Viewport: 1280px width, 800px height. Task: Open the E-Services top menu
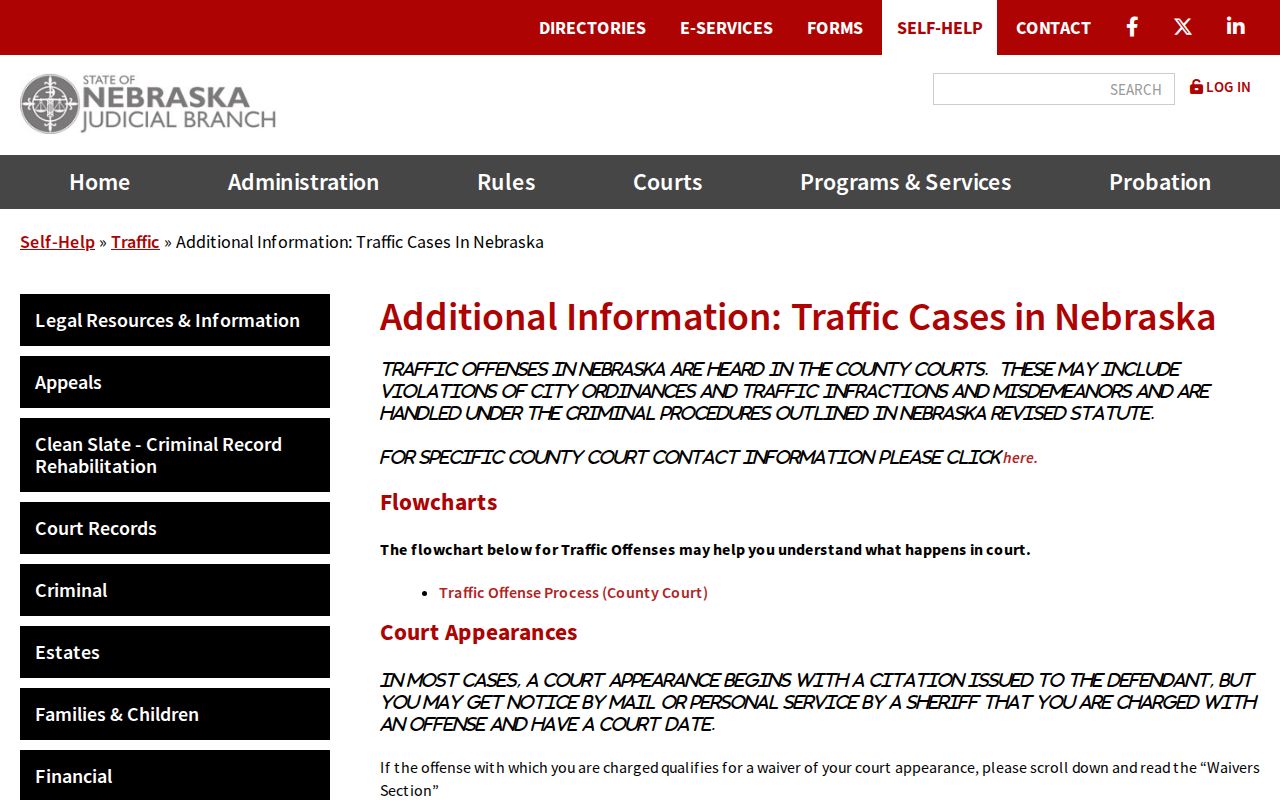pyautogui.click(x=726, y=28)
